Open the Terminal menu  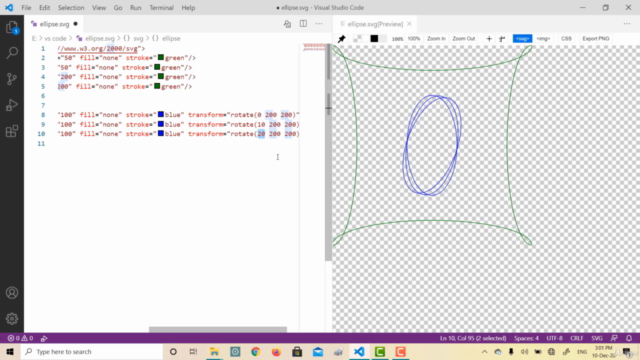point(161,7)
